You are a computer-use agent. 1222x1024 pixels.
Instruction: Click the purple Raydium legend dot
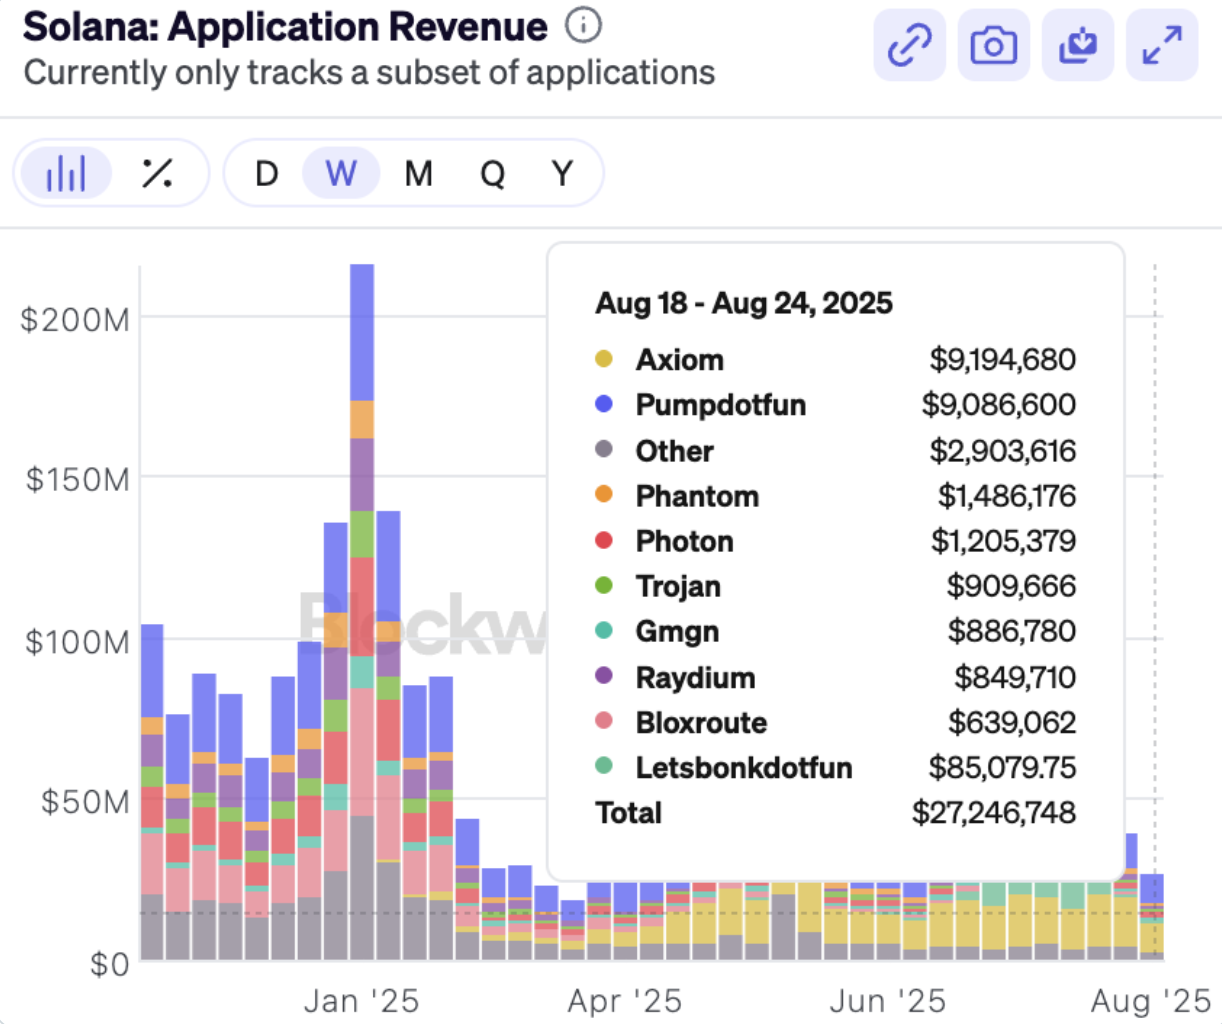tap(604, 675)
